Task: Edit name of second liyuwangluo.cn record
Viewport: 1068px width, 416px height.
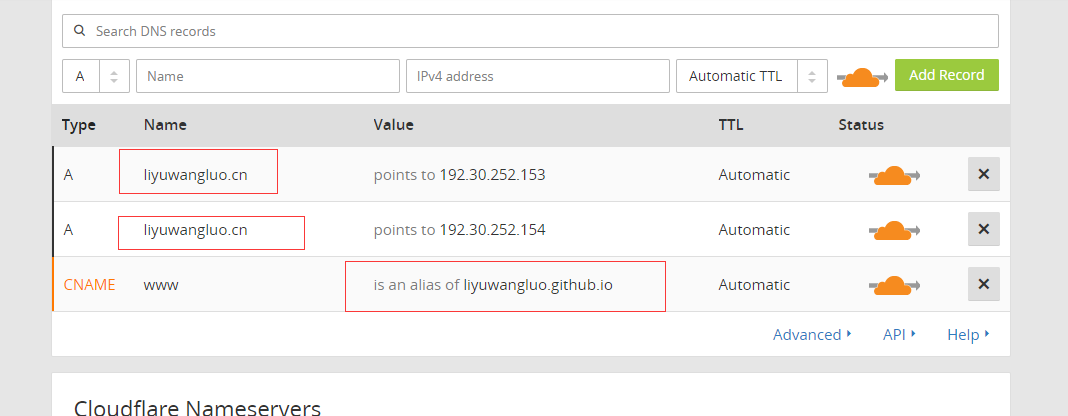Action: coord(195,230)
